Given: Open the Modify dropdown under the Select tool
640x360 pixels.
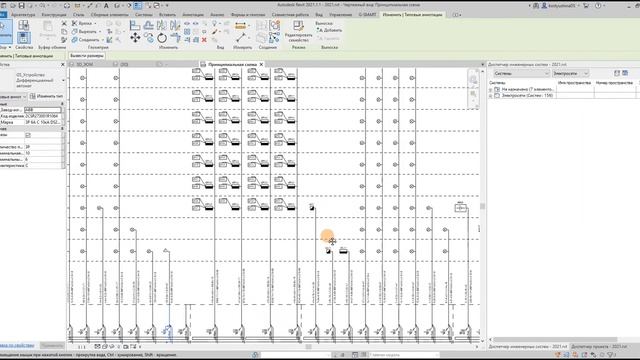Looking at the screenshot, I should [5, 48].
